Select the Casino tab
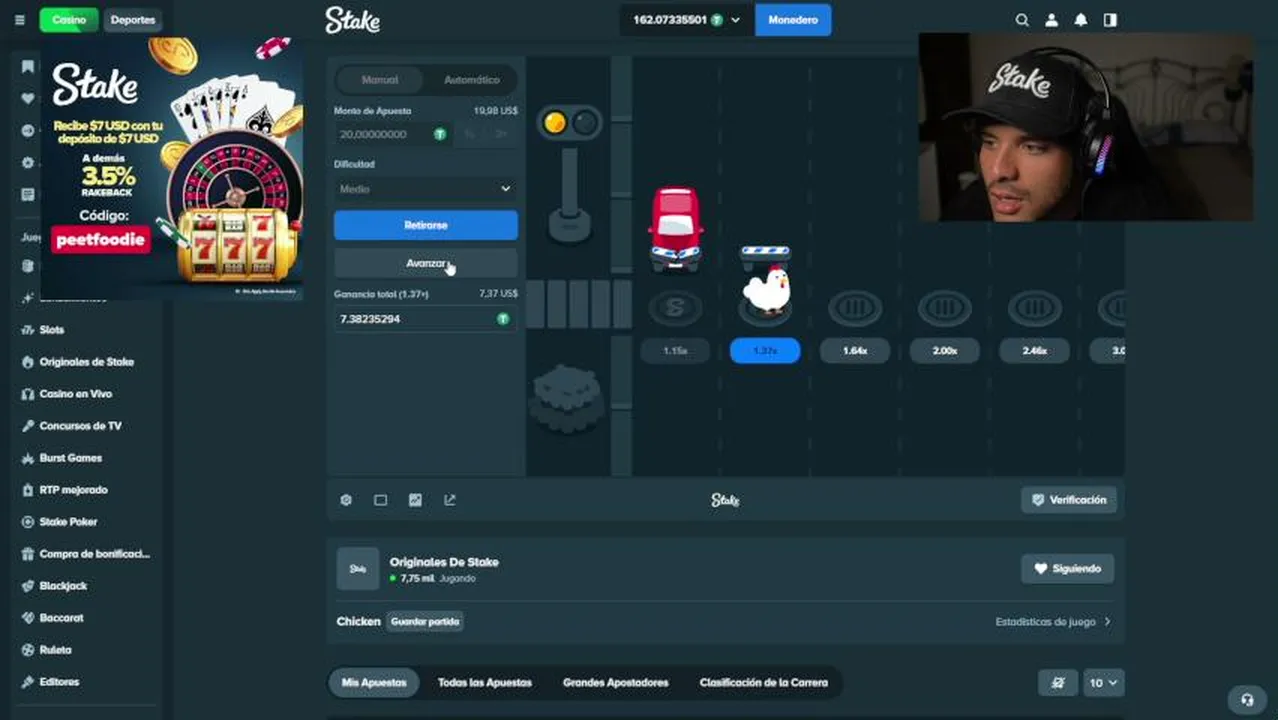 coord(69,20)
